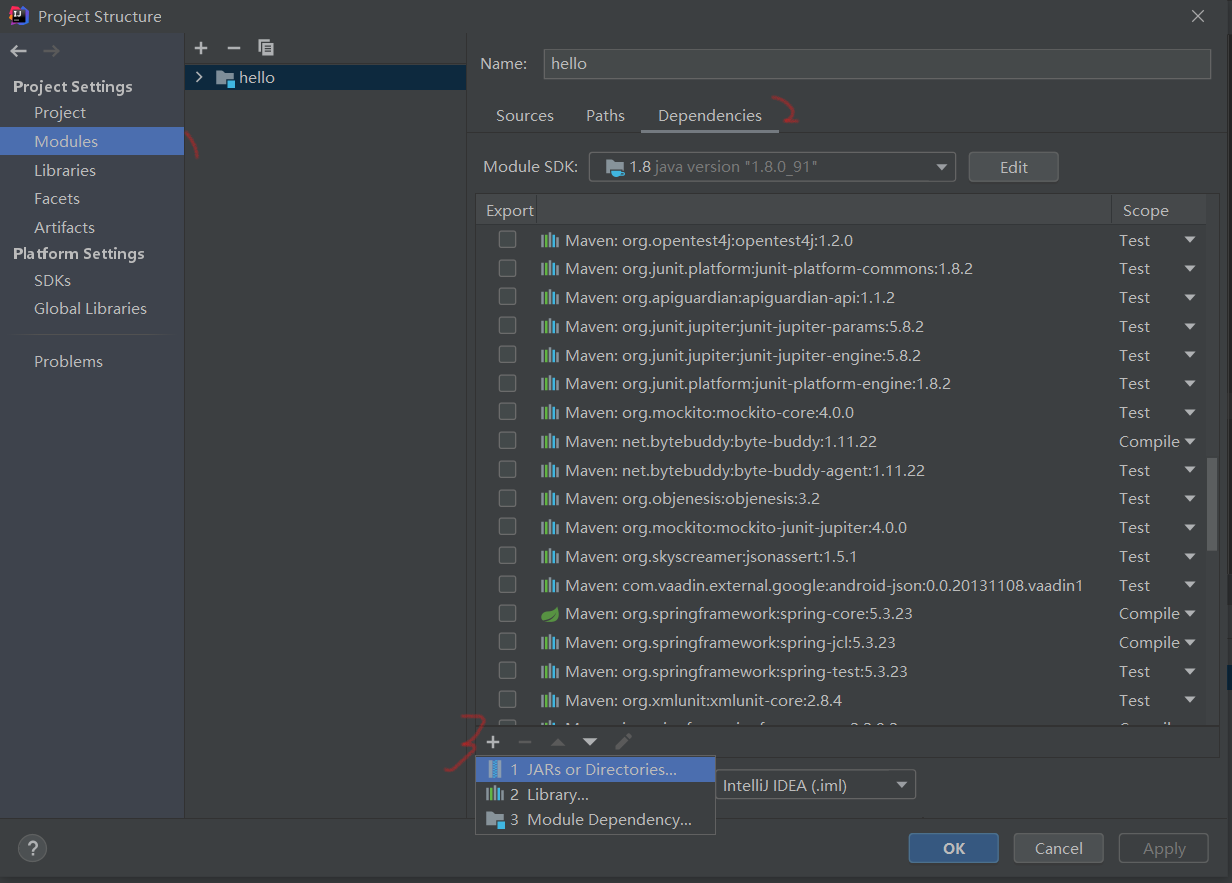
Task: Confirm with the OK button
Action: click(954, 848)
